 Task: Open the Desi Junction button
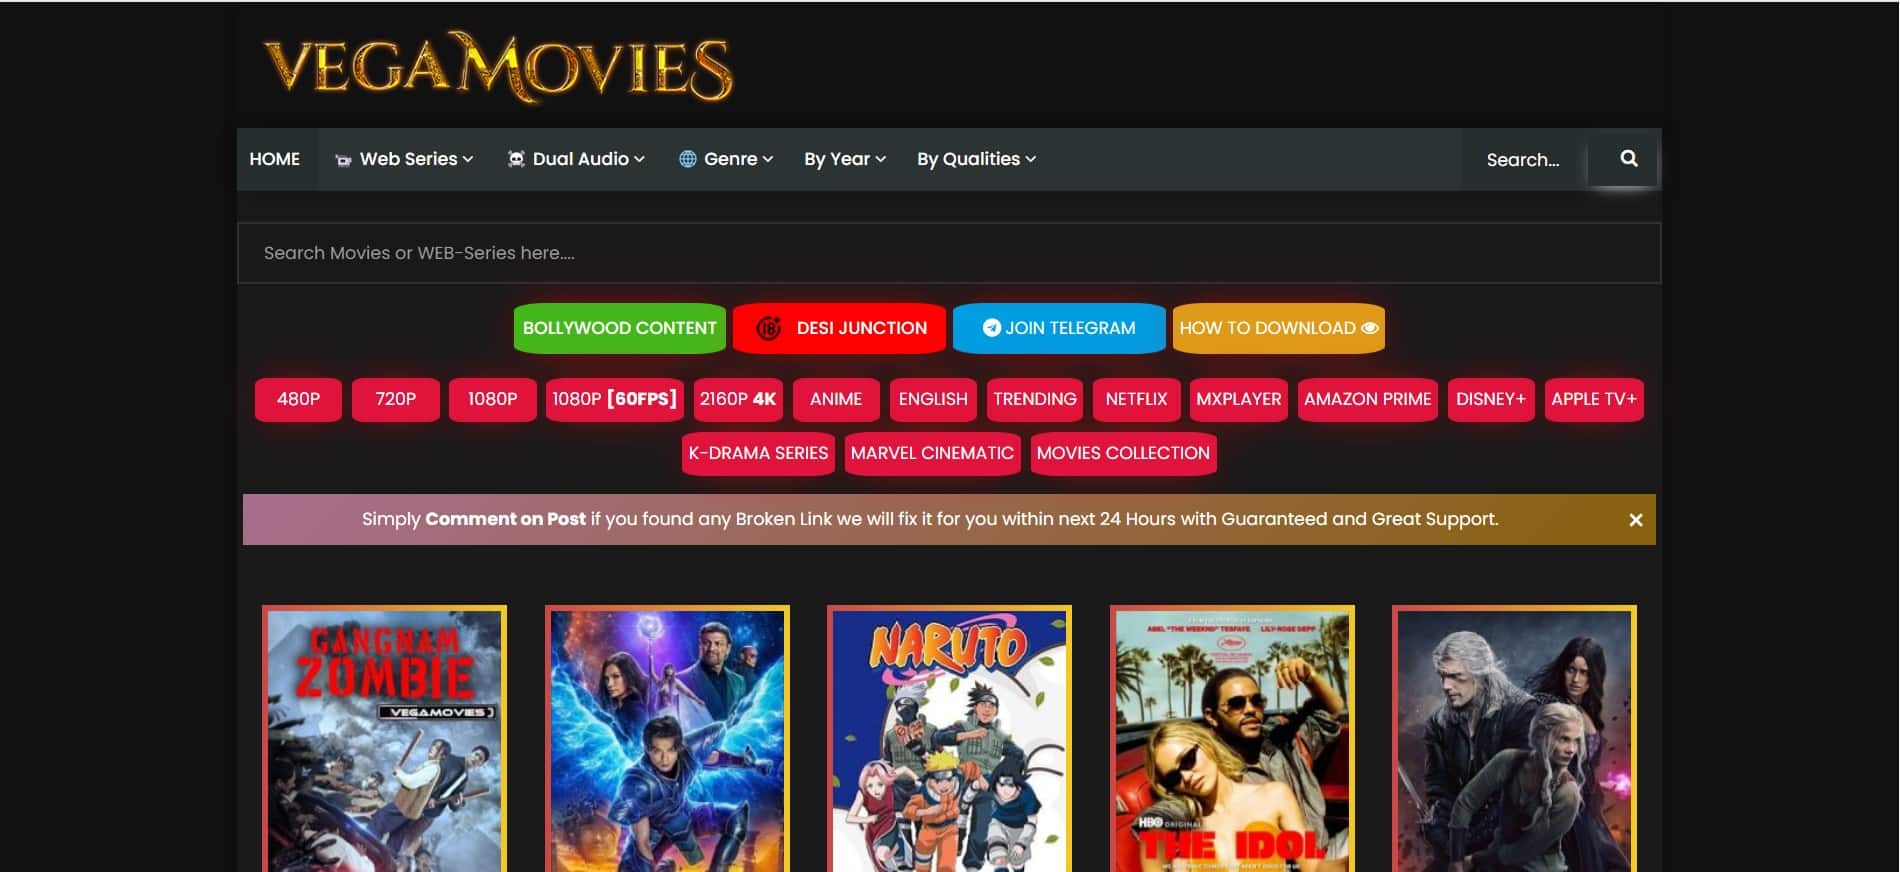(x=840, y=328)
